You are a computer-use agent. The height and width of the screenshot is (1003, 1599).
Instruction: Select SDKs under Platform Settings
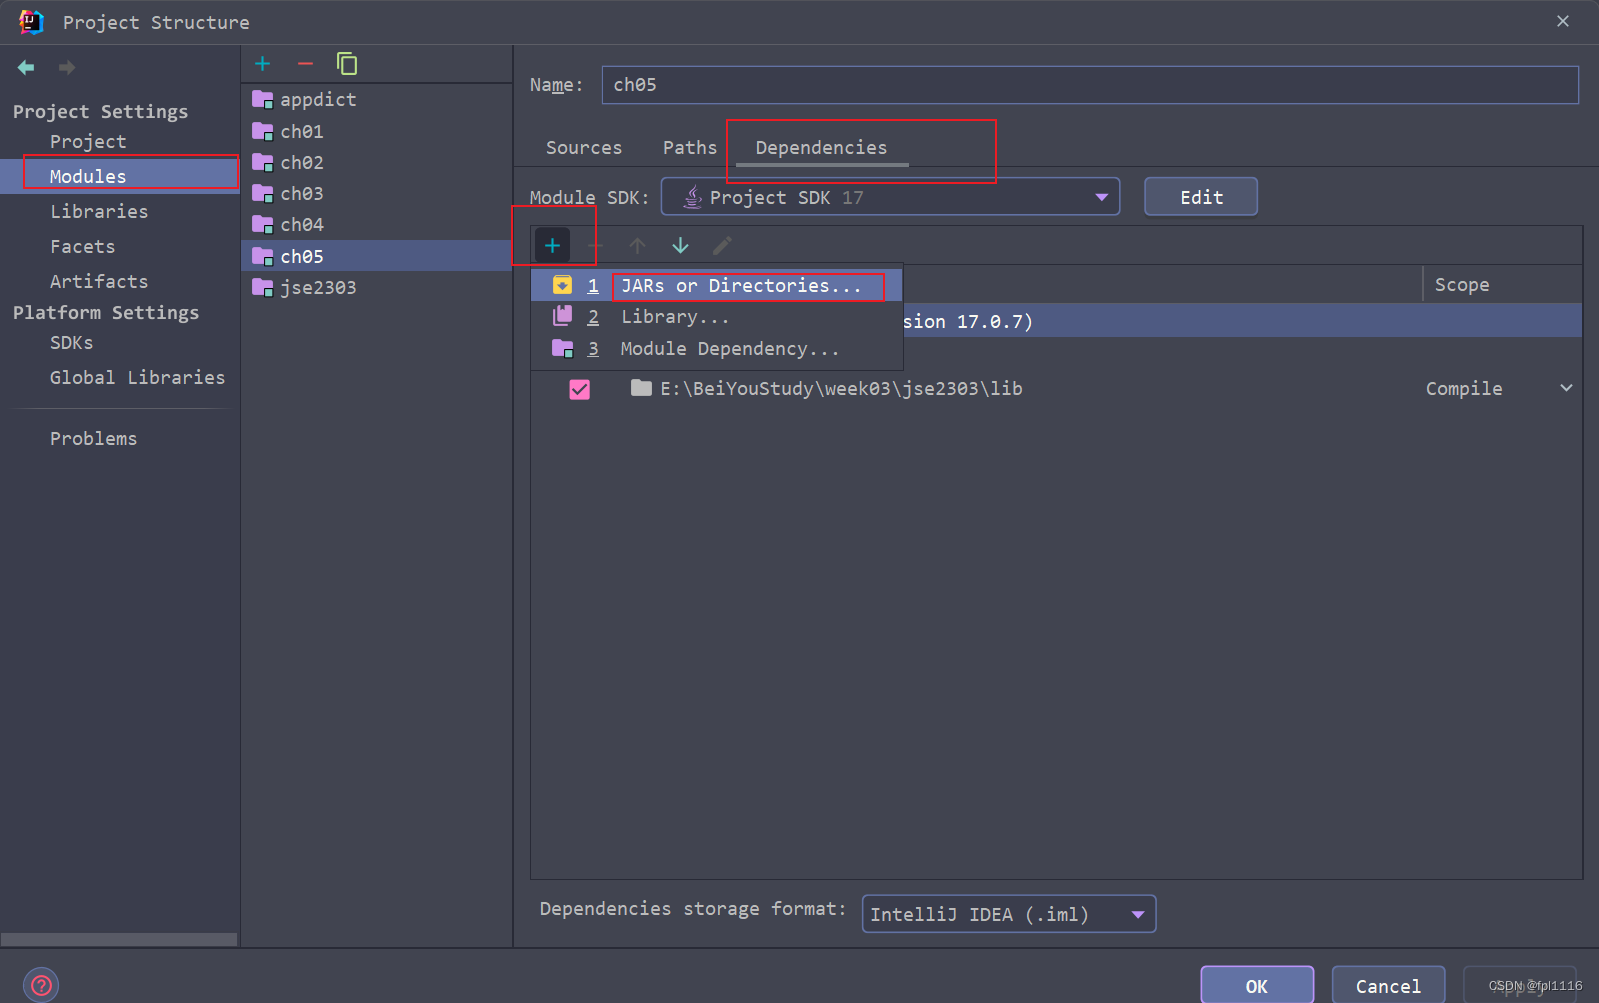point(71,342)
